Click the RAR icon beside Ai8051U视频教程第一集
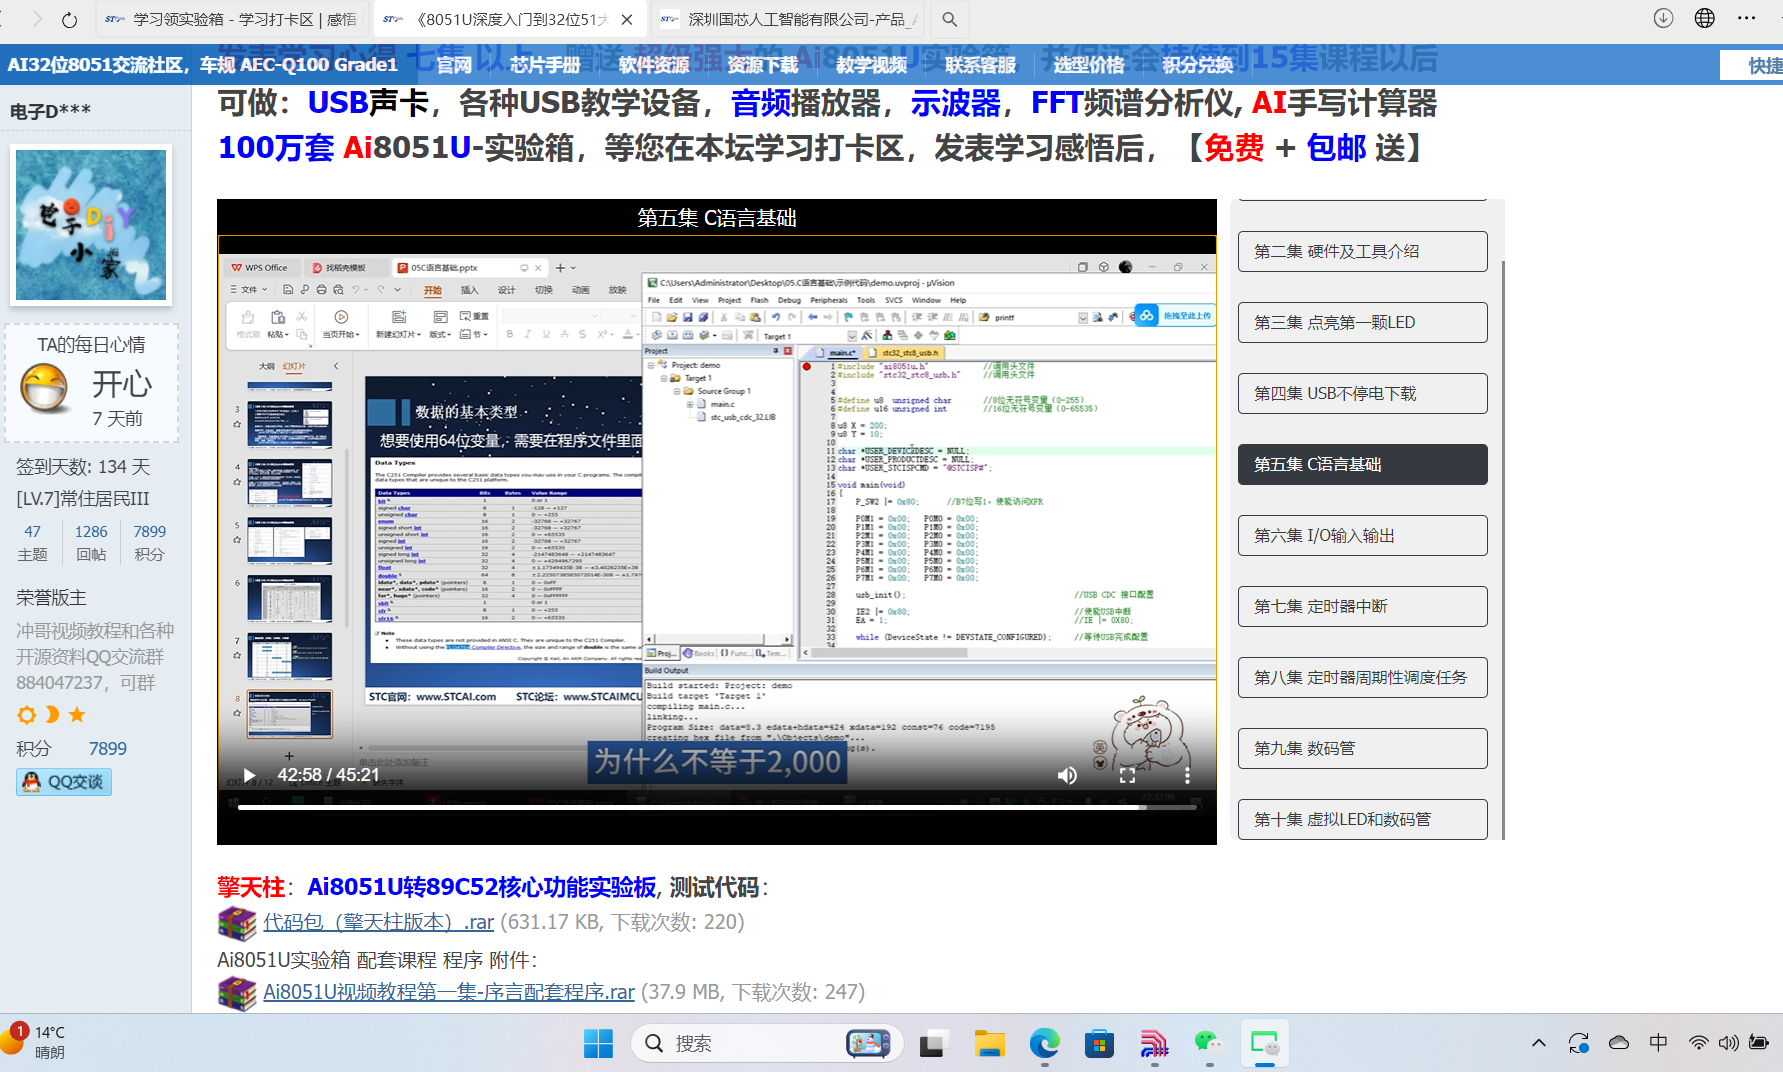1783x1072 pixels. pos(237,993)
